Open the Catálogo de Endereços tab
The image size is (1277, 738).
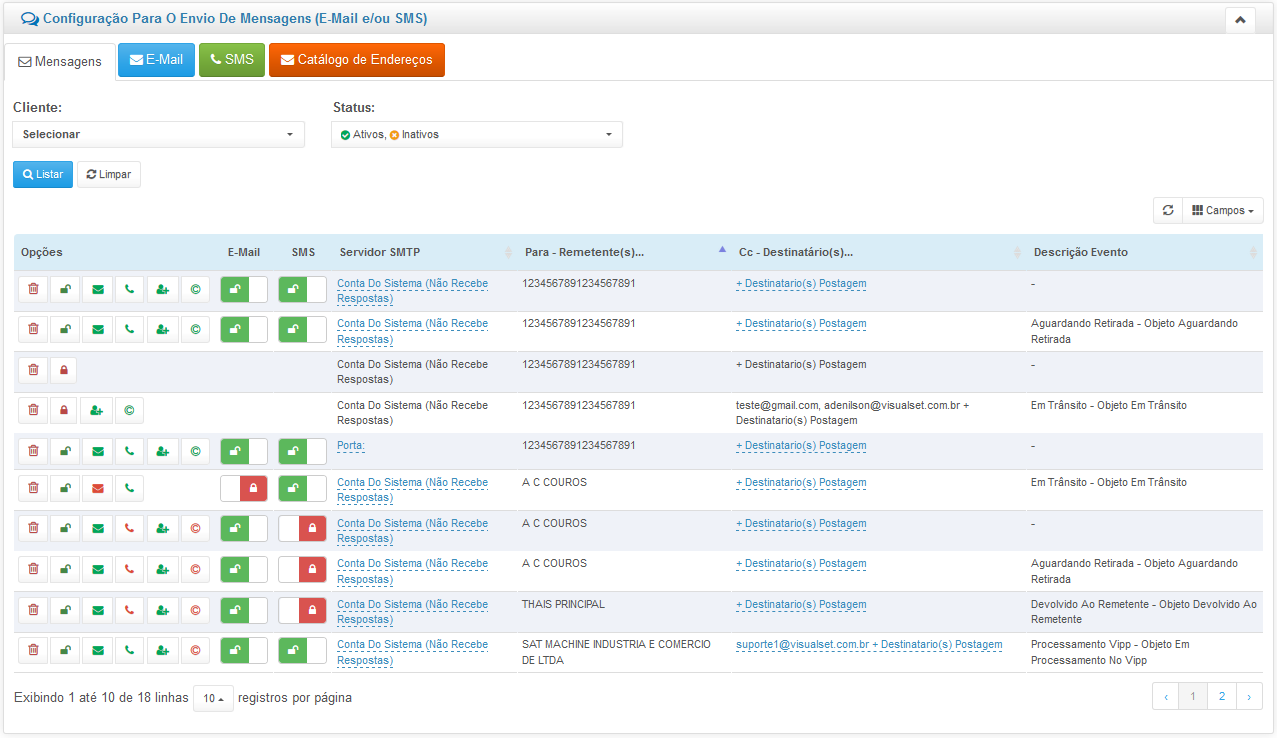click(356, 60)
